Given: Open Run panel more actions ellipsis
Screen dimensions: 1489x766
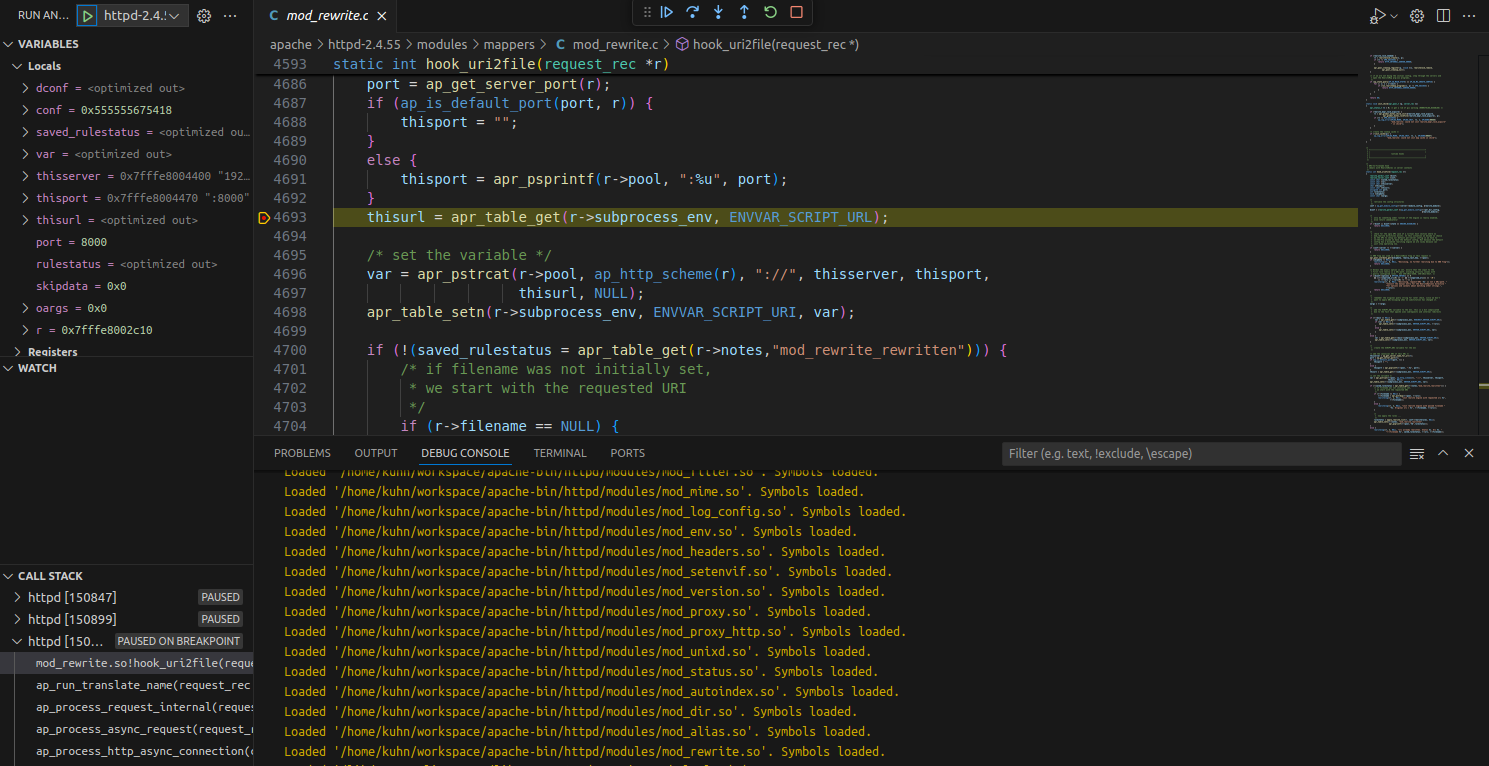Looking at the screenshot, I should [231, 16].
